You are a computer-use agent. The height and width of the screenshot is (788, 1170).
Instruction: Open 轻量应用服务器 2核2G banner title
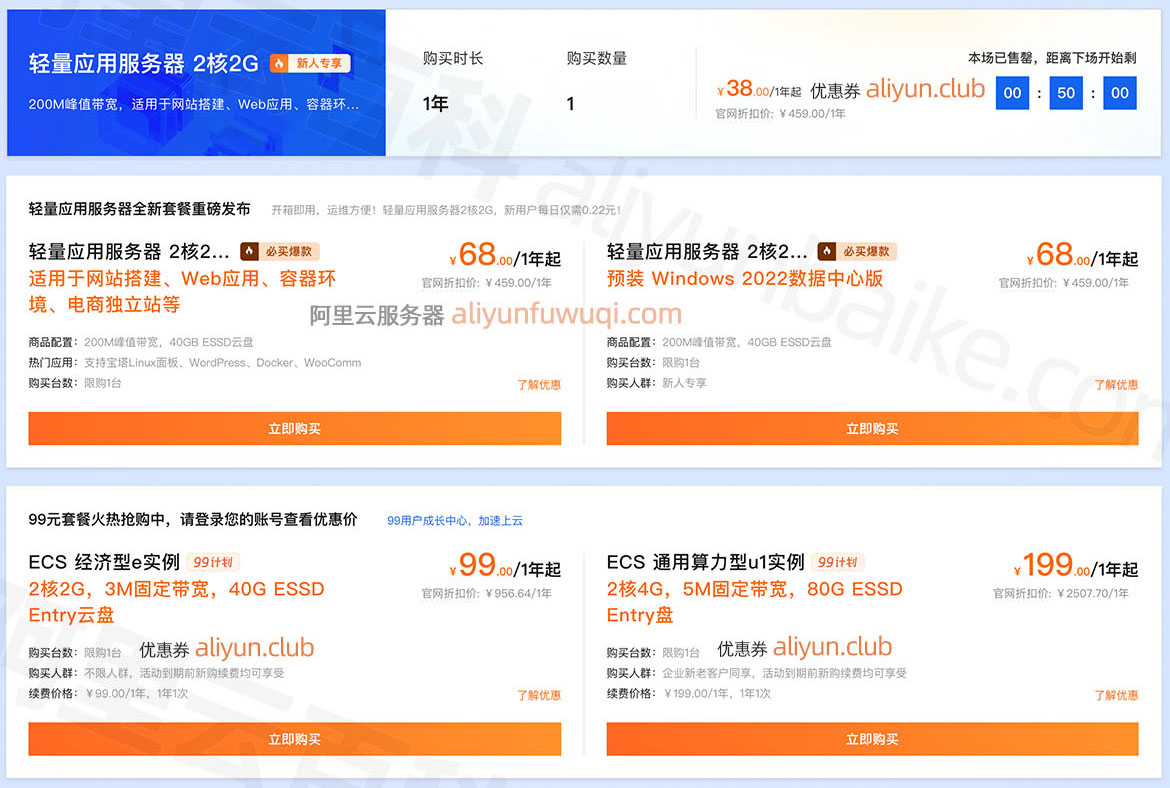pos(143,63)
